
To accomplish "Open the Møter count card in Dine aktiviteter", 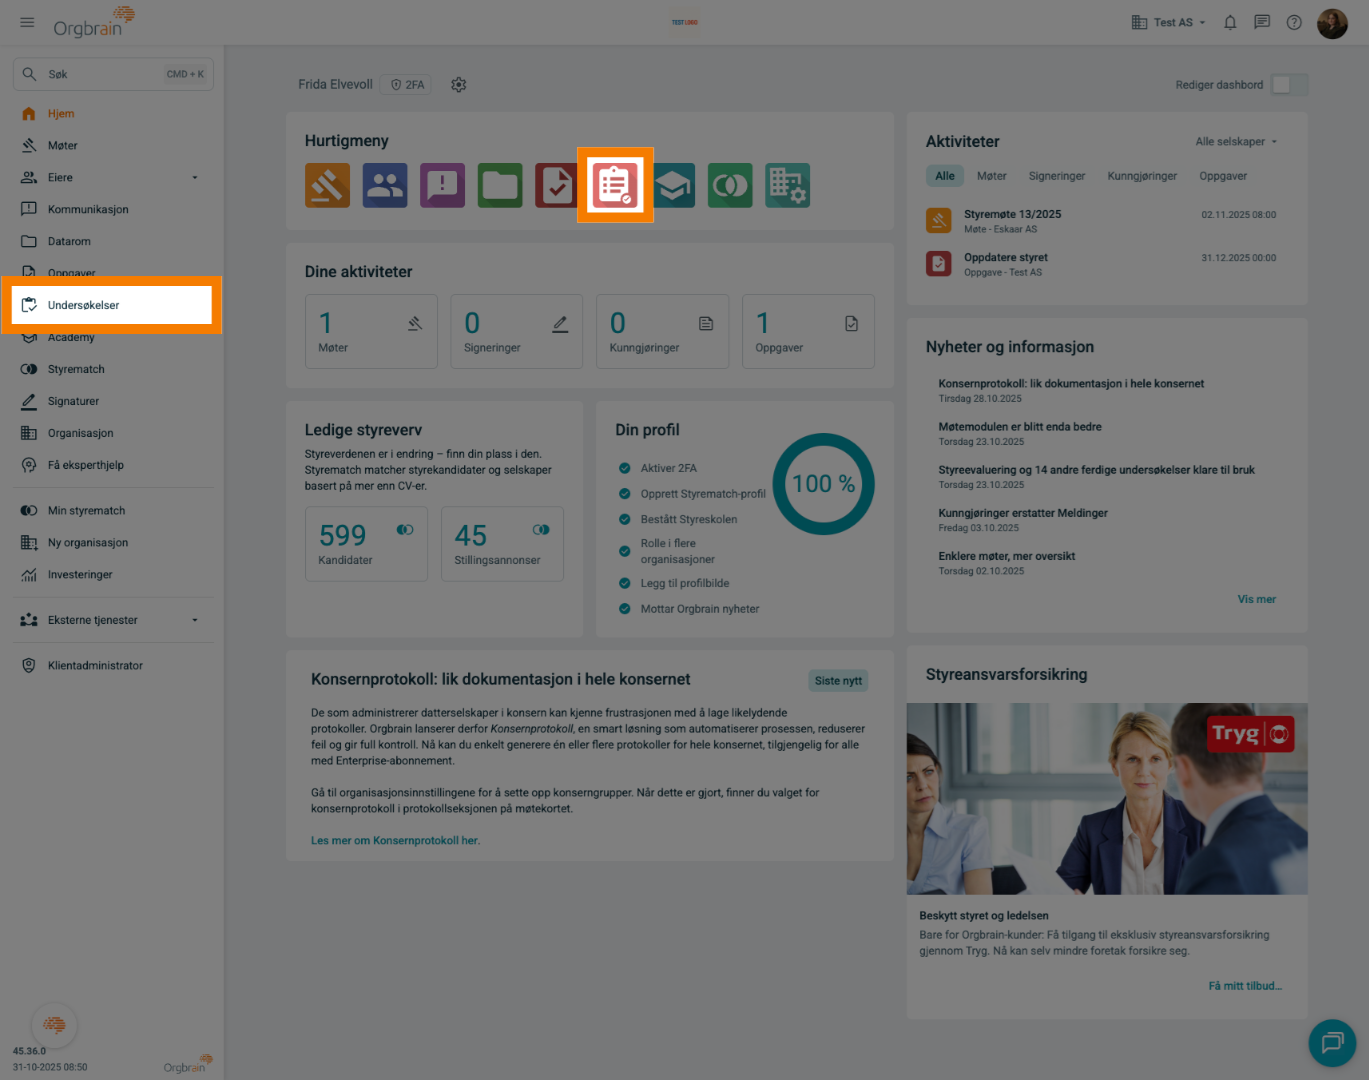I will [371, 331].
